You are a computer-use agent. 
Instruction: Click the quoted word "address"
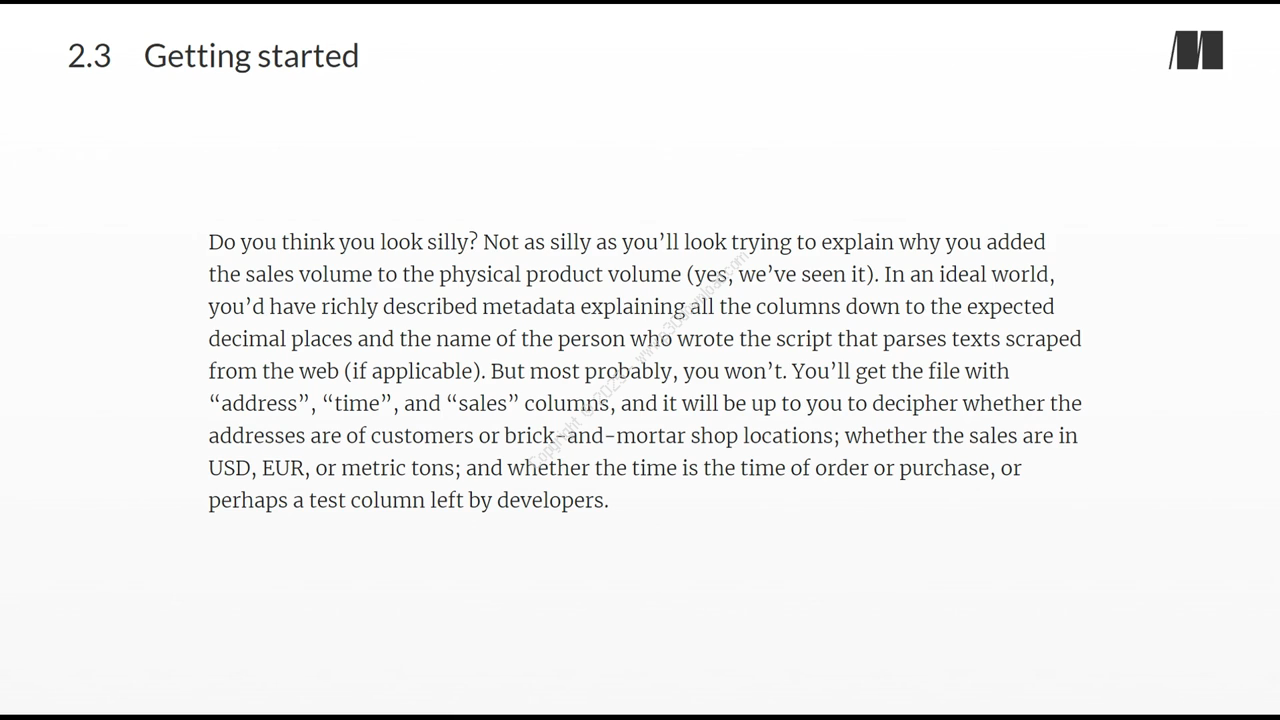(259, 403)
